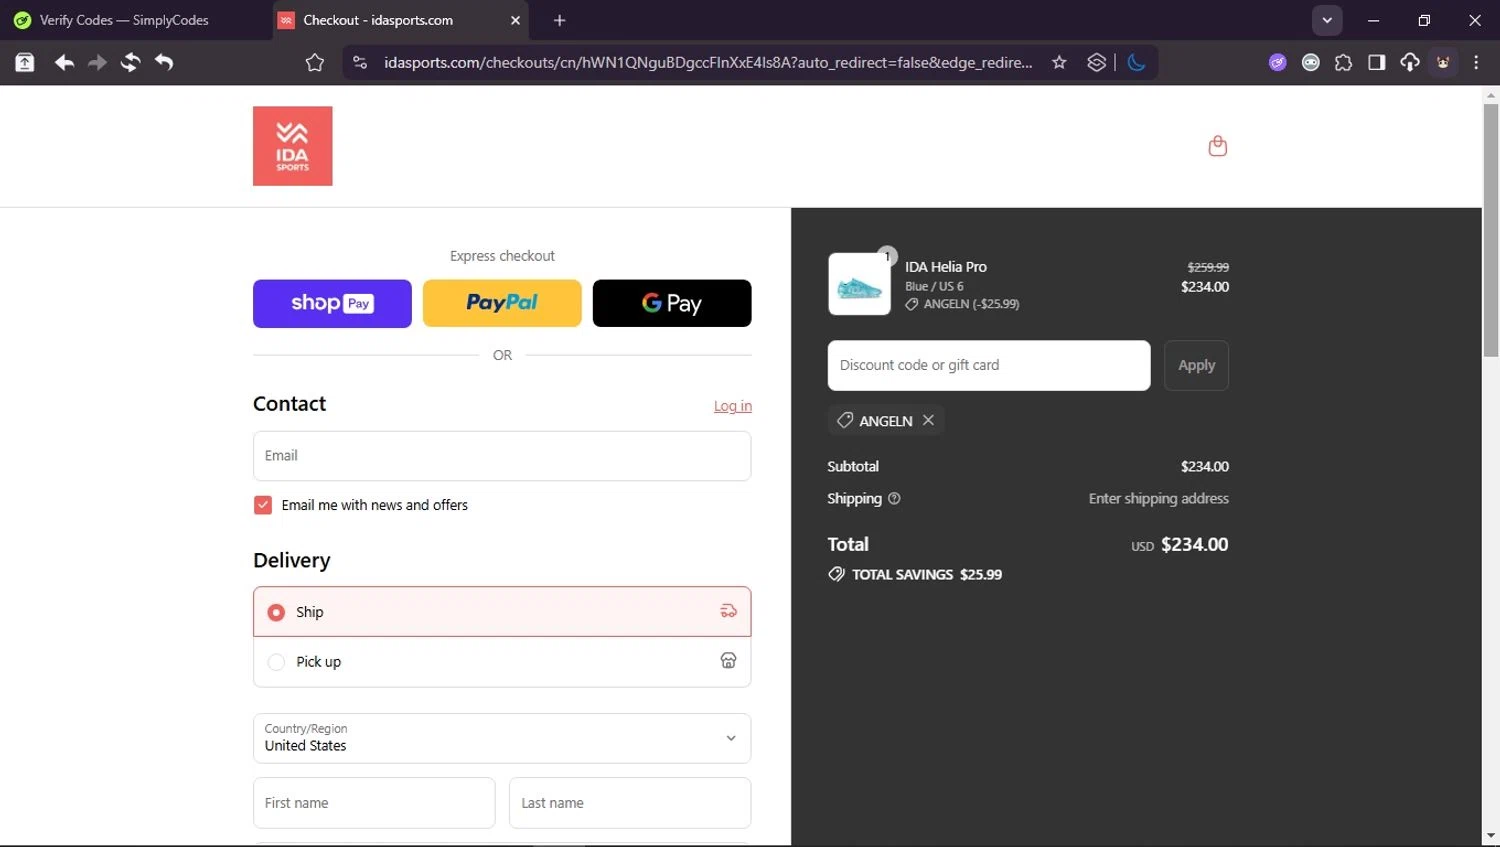The height and width of the screenshot is (847, 1500).
Task: Click the Enter shipping address text
Action: pos(1159,498)
